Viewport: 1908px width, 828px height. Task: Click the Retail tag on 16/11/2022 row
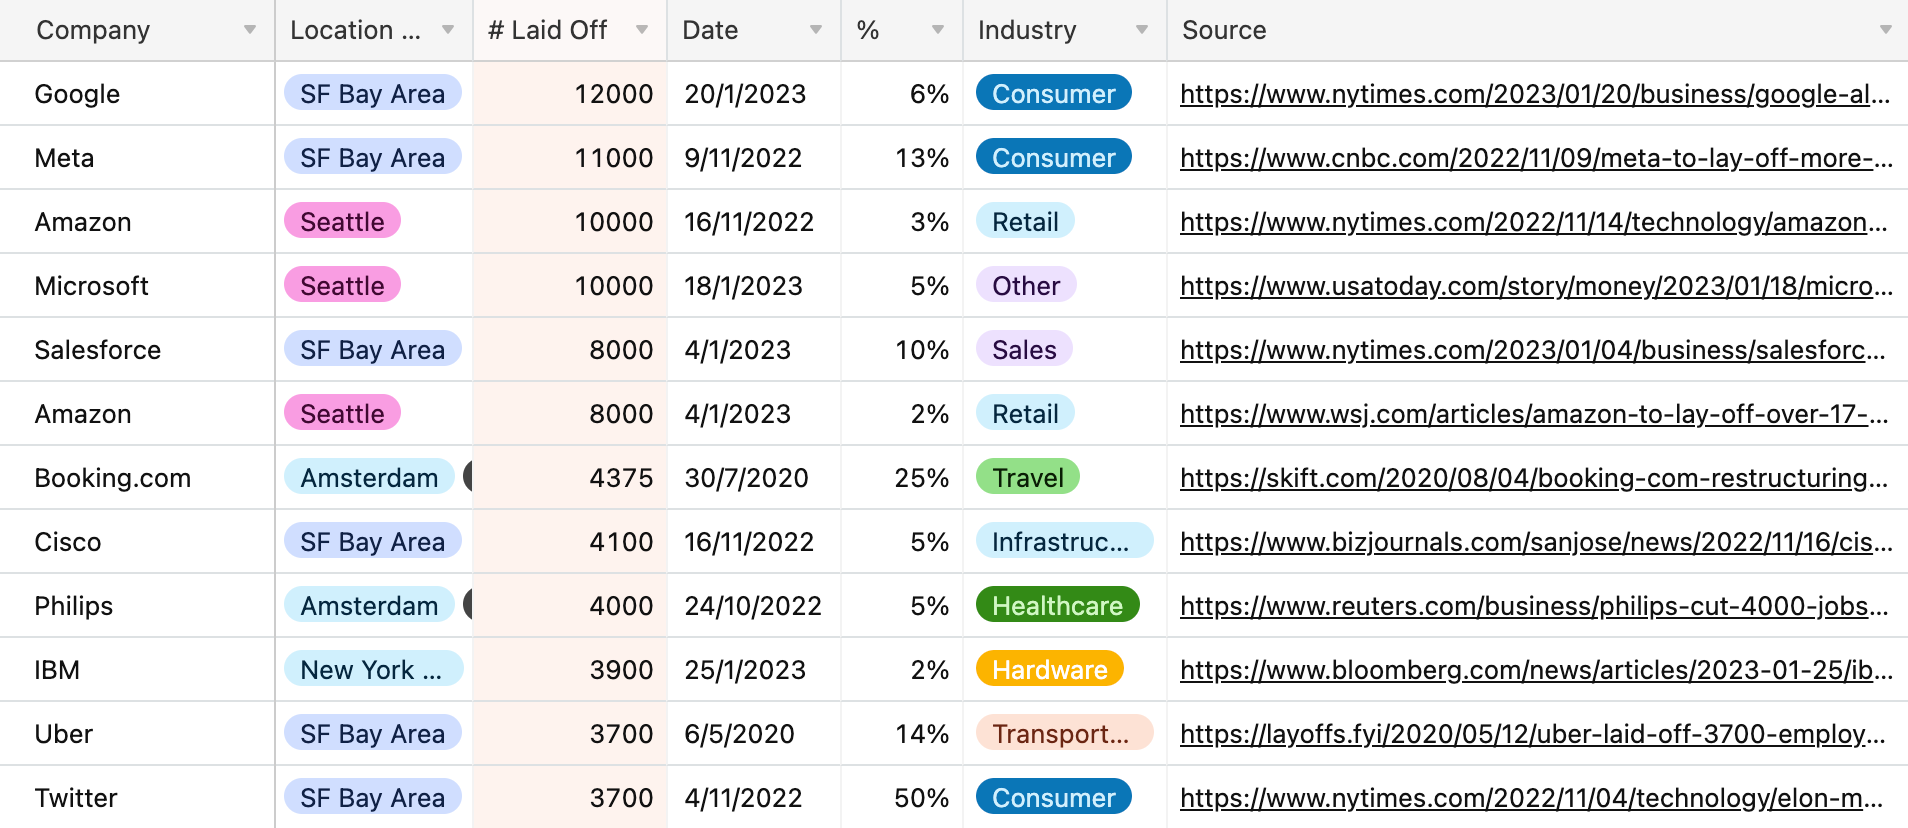coord(1025,221)
